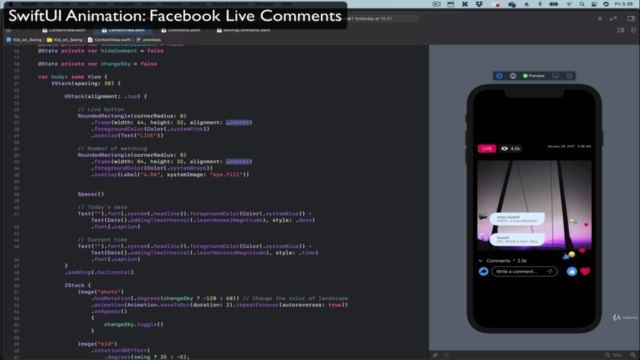Open the Wi-Fi menu bar icon
This screenshot has width=640, height=360.
point(569,4)
